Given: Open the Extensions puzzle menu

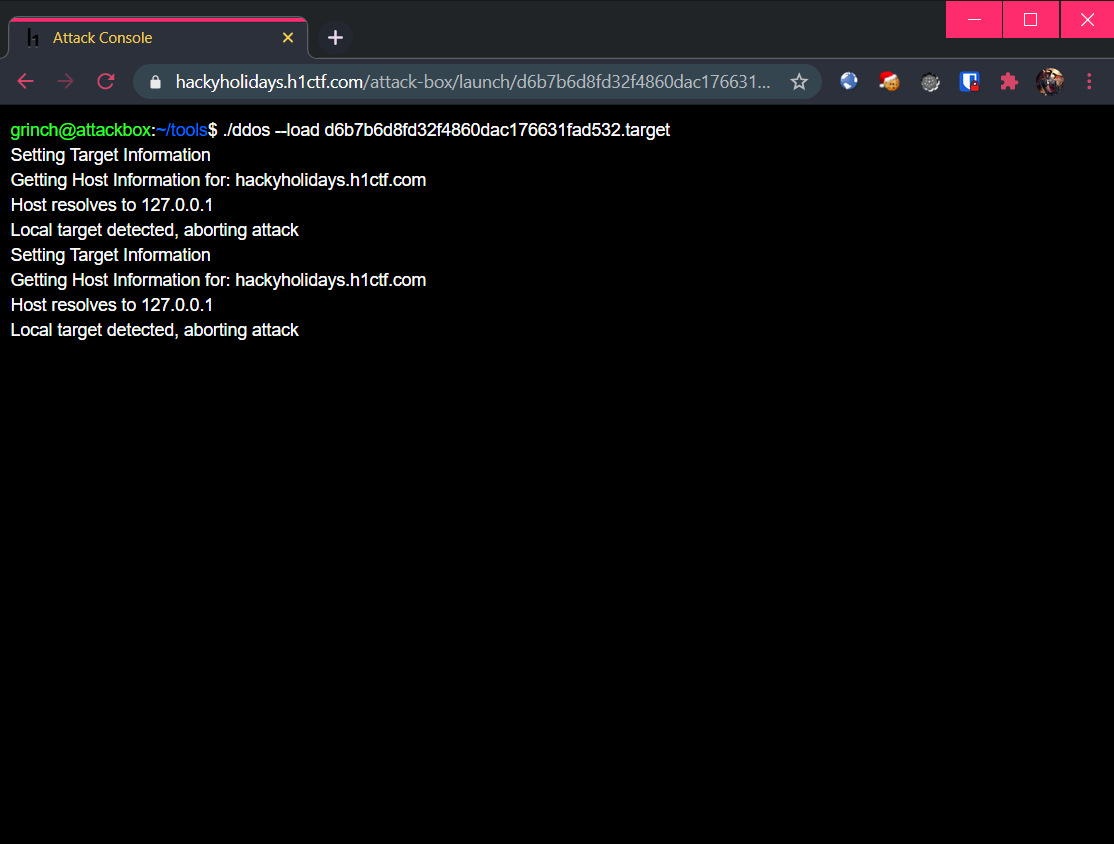Looking at the screenshot, I should (x=1009, y=82).
